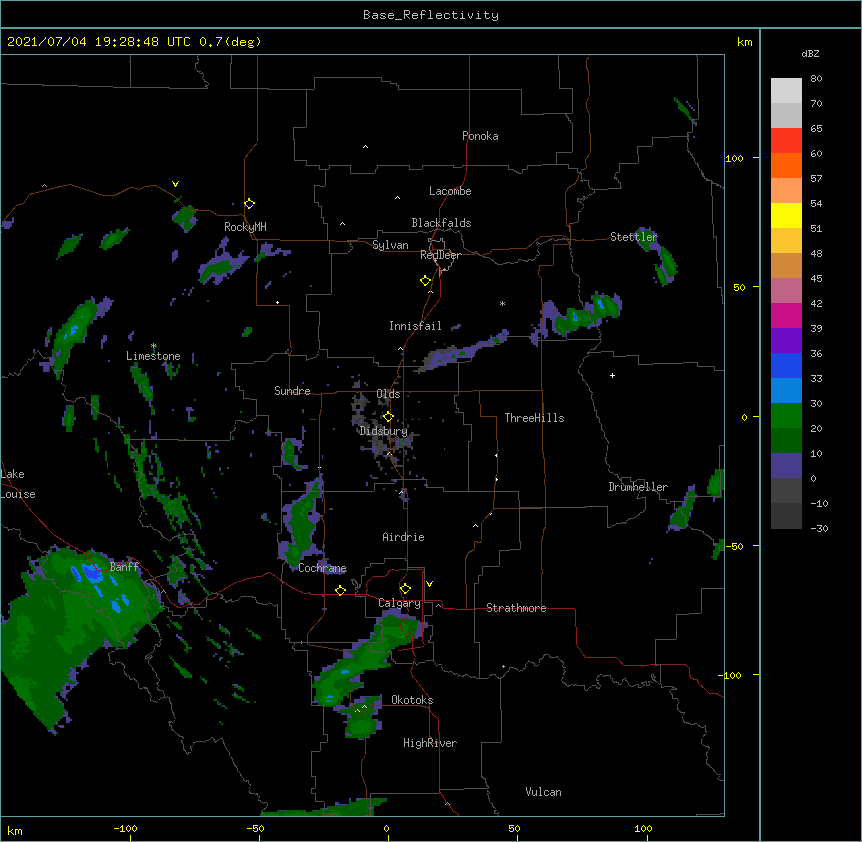This screenshot has height=842, width=862.
Task: Click the Airdrie city label
Action: (x=404, y=537)
